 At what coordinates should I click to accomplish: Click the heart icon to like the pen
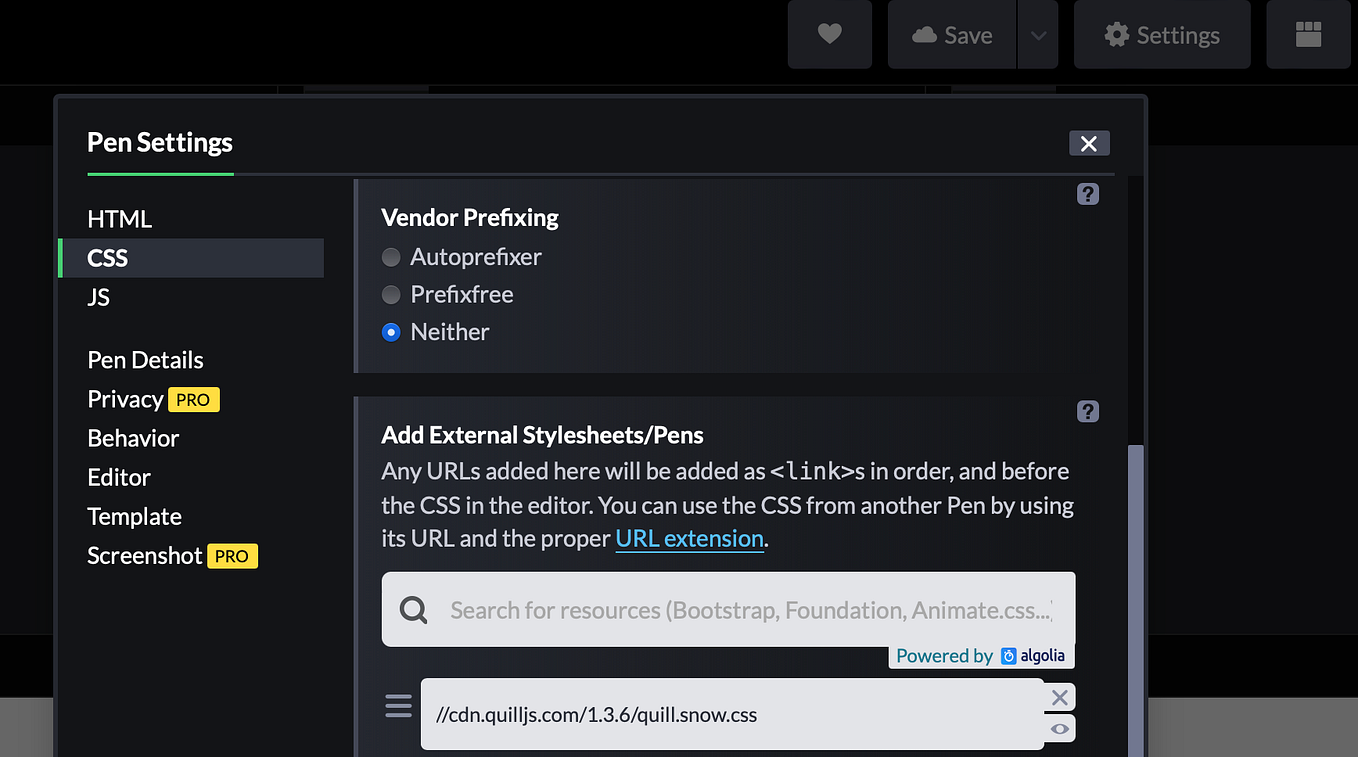coord(829,34)
